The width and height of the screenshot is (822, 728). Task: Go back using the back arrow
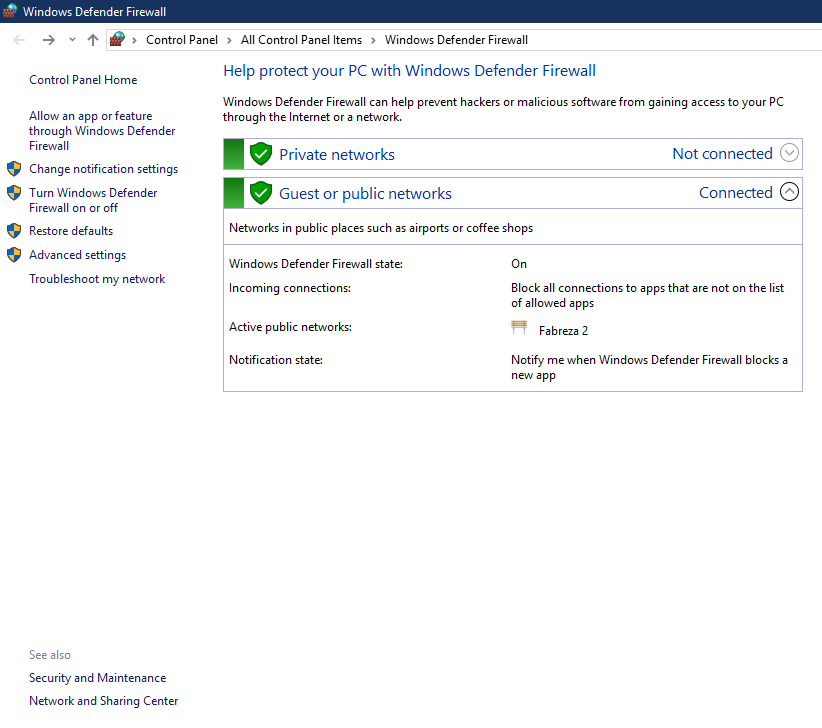click(x=19, y=40)
